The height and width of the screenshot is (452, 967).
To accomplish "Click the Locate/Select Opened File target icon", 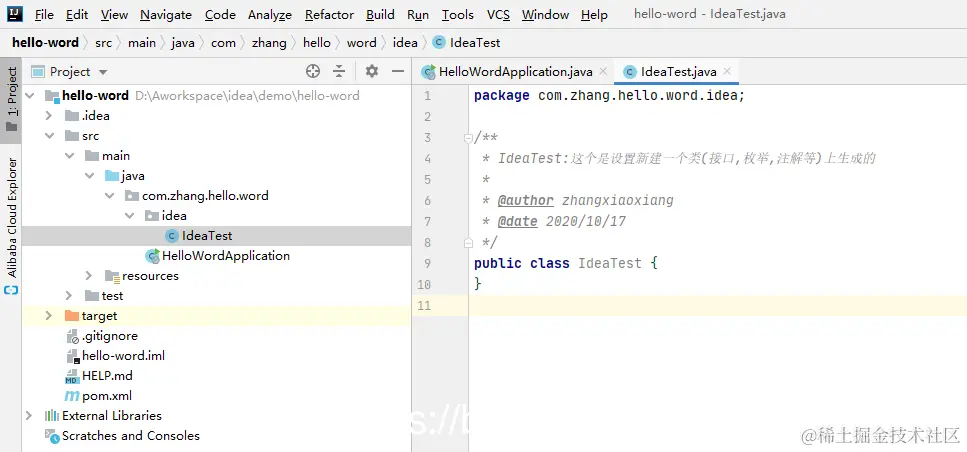I will [313, 72].
